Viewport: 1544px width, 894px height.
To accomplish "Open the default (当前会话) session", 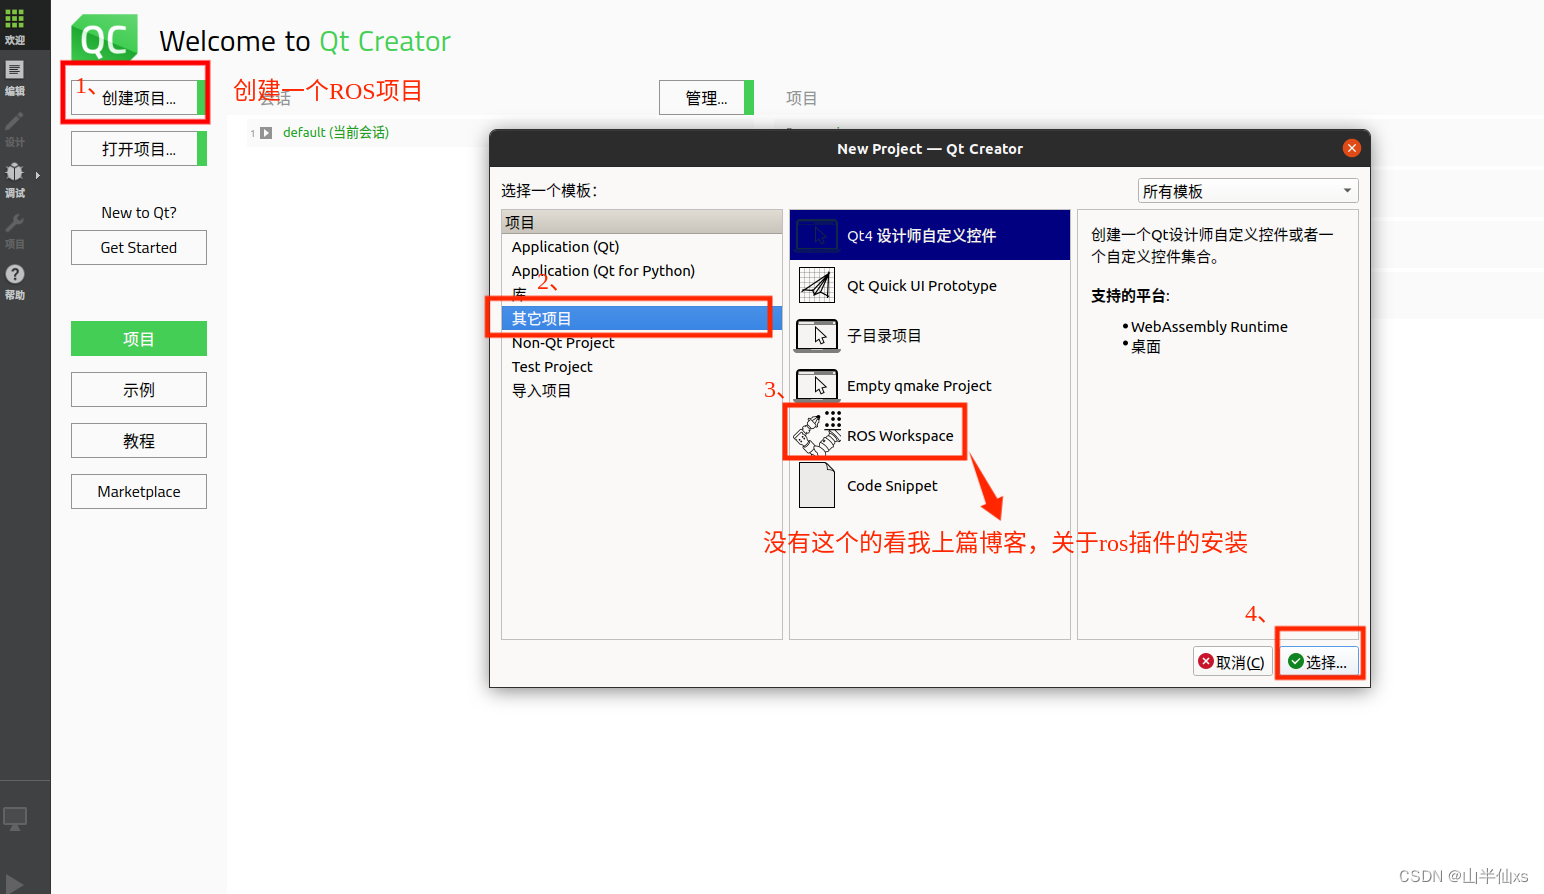I will 336,133.
